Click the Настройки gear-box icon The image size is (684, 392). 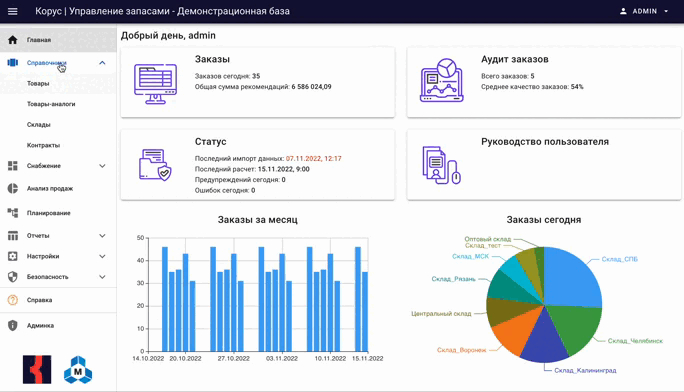[13, 256]
